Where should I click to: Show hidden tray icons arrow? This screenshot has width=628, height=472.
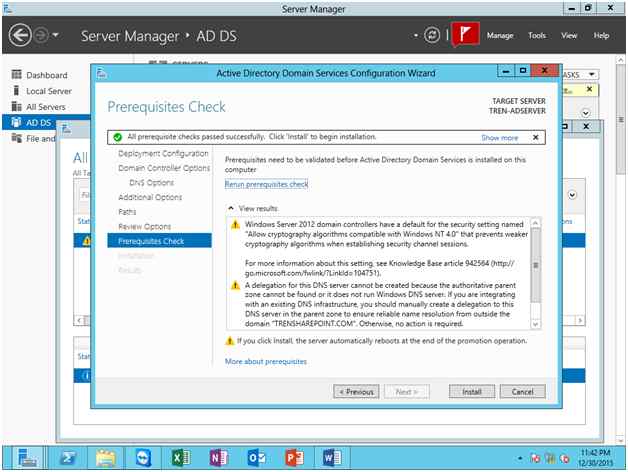point(519,458)
